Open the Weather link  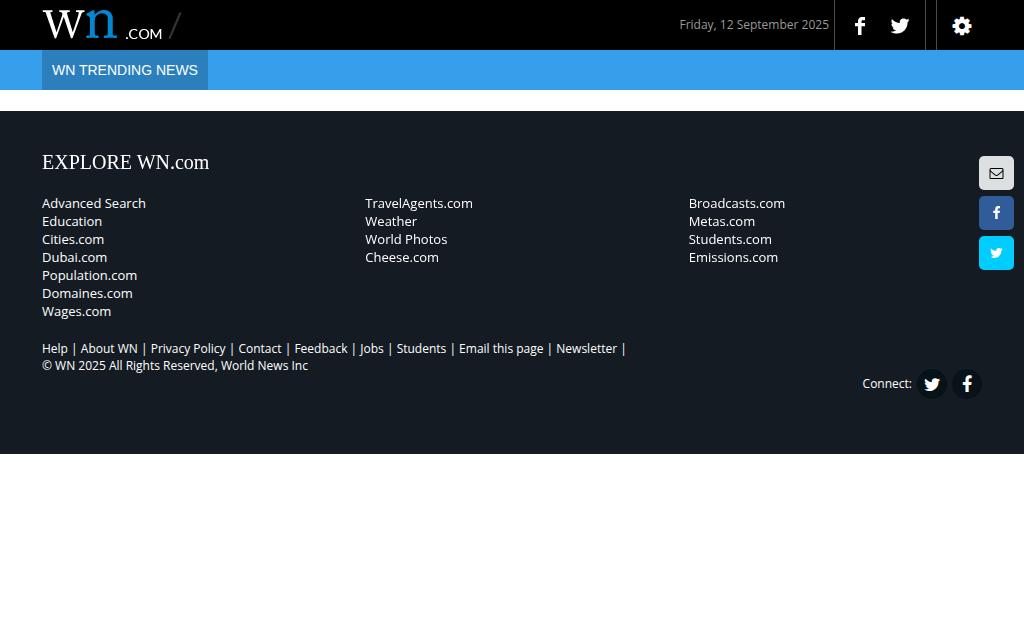pos(391,221)
